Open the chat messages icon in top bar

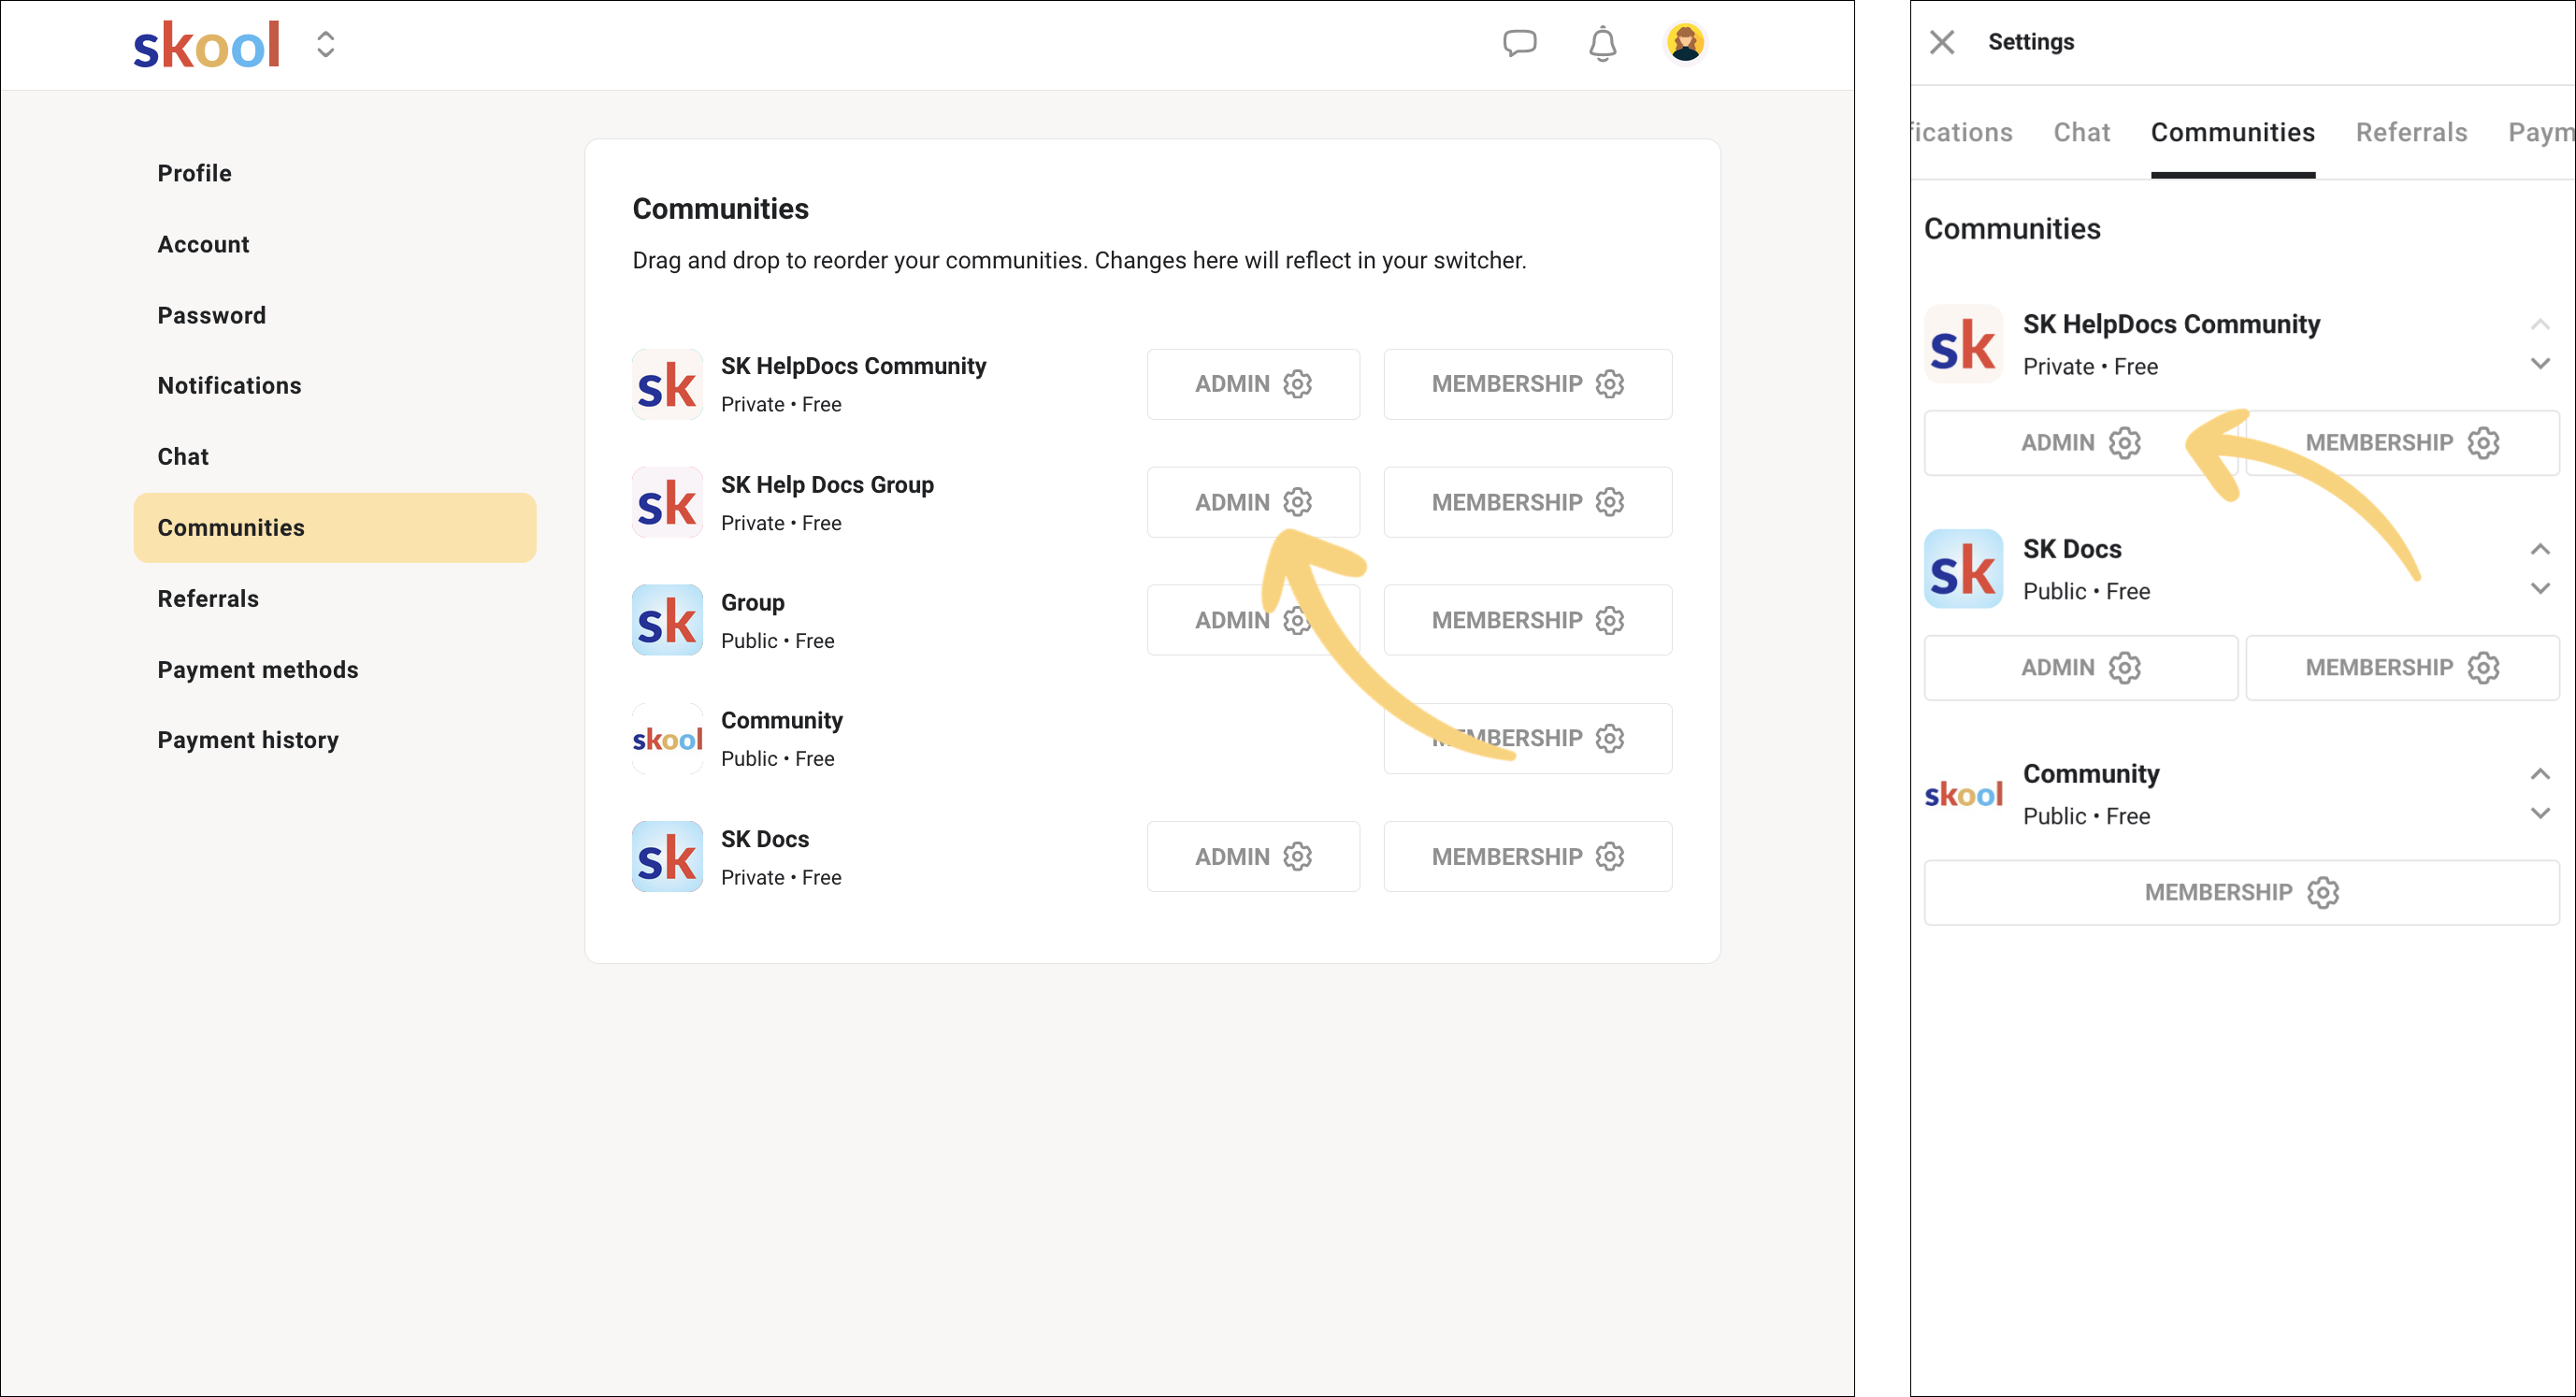[1520, 43]
